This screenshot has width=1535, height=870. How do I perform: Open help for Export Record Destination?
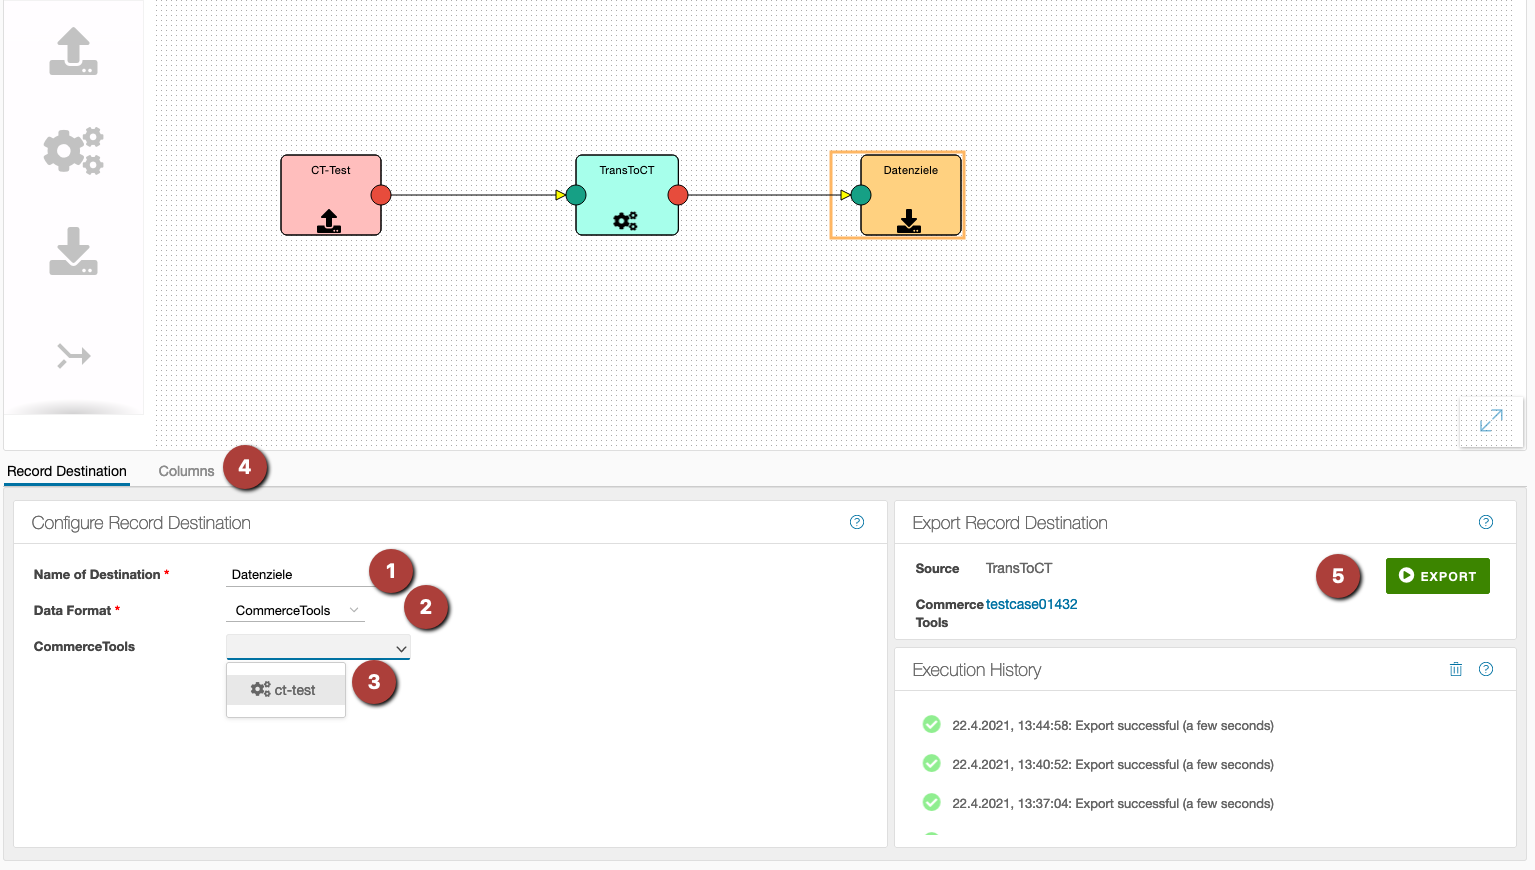tap(1486, 522)
